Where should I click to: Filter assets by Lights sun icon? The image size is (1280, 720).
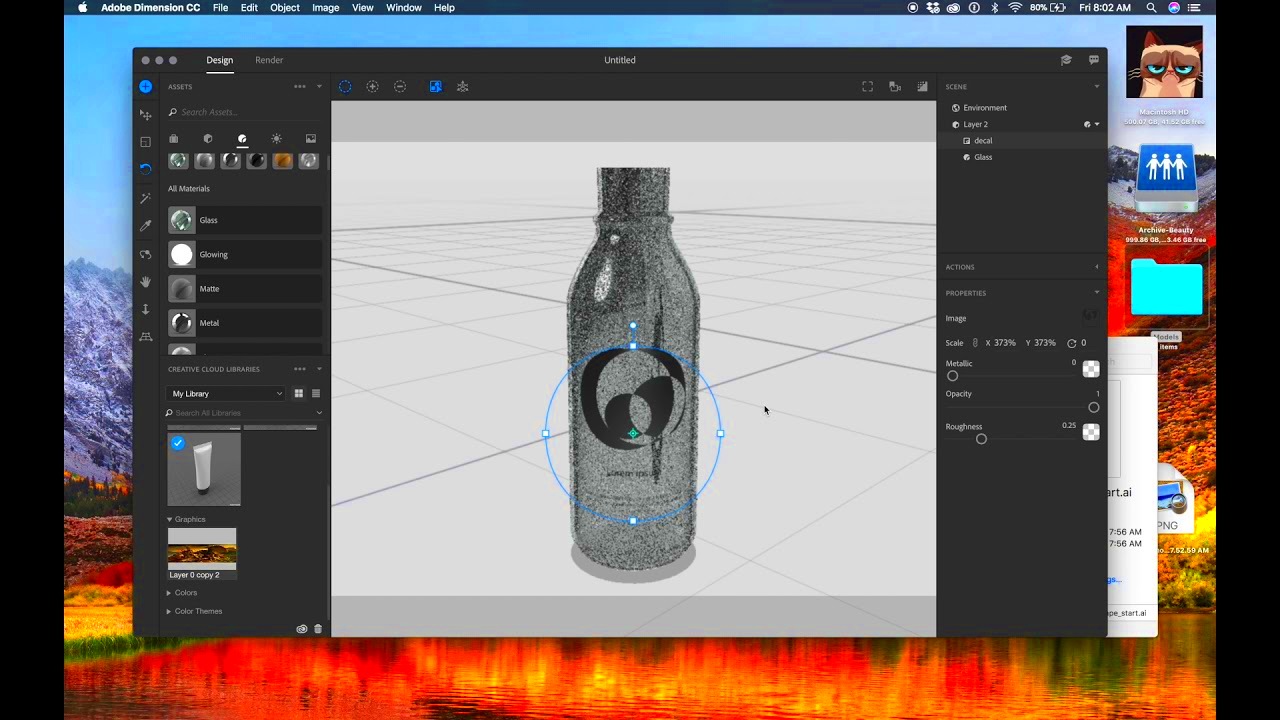coord(276,139)
